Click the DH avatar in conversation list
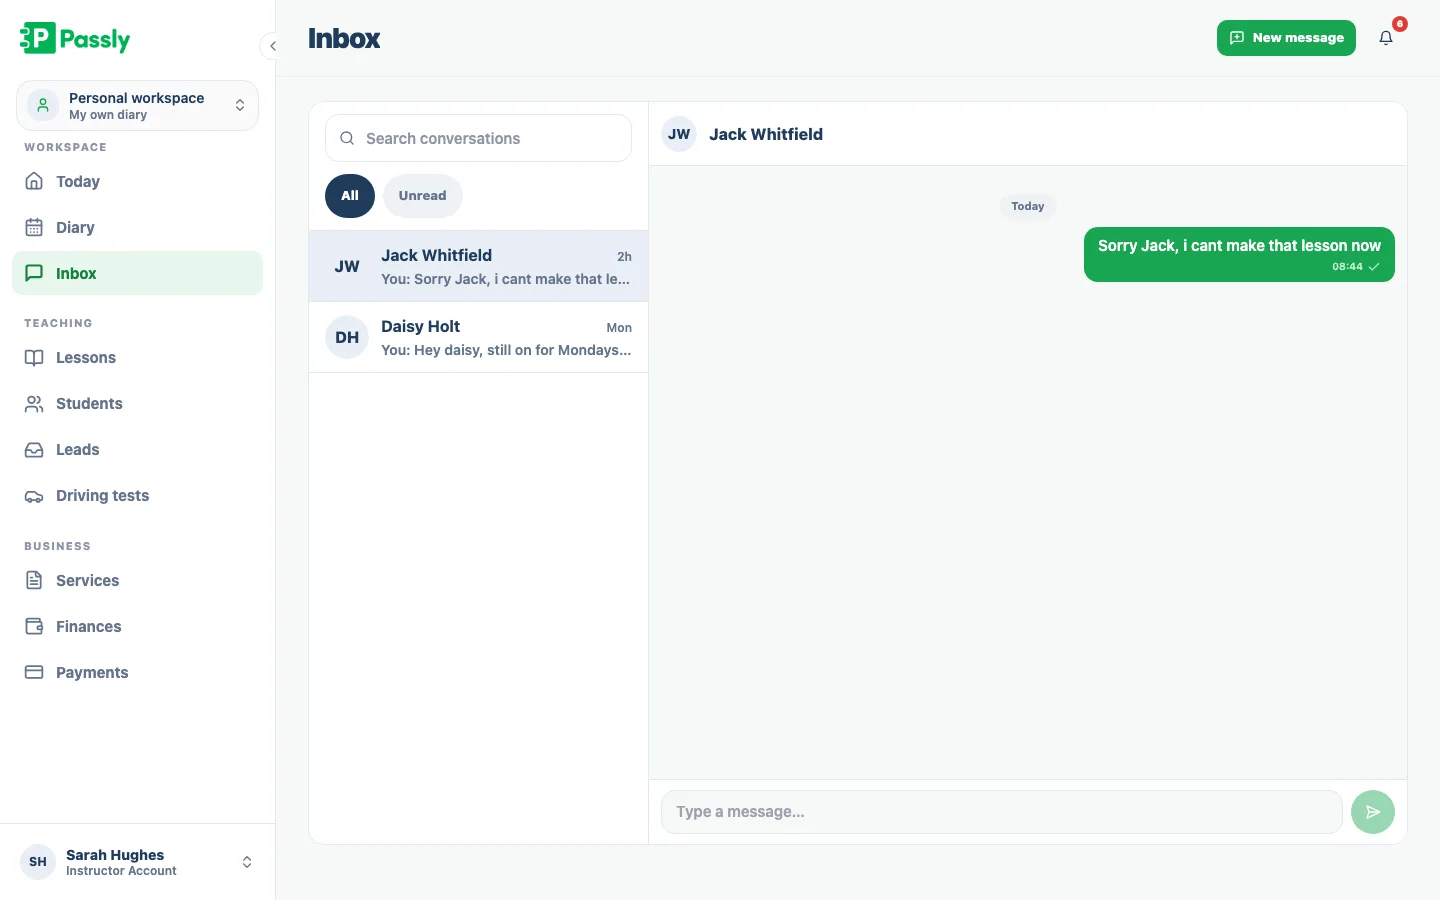The width and height of the screenshot is (1440, 900). click(x=347, y=337)
